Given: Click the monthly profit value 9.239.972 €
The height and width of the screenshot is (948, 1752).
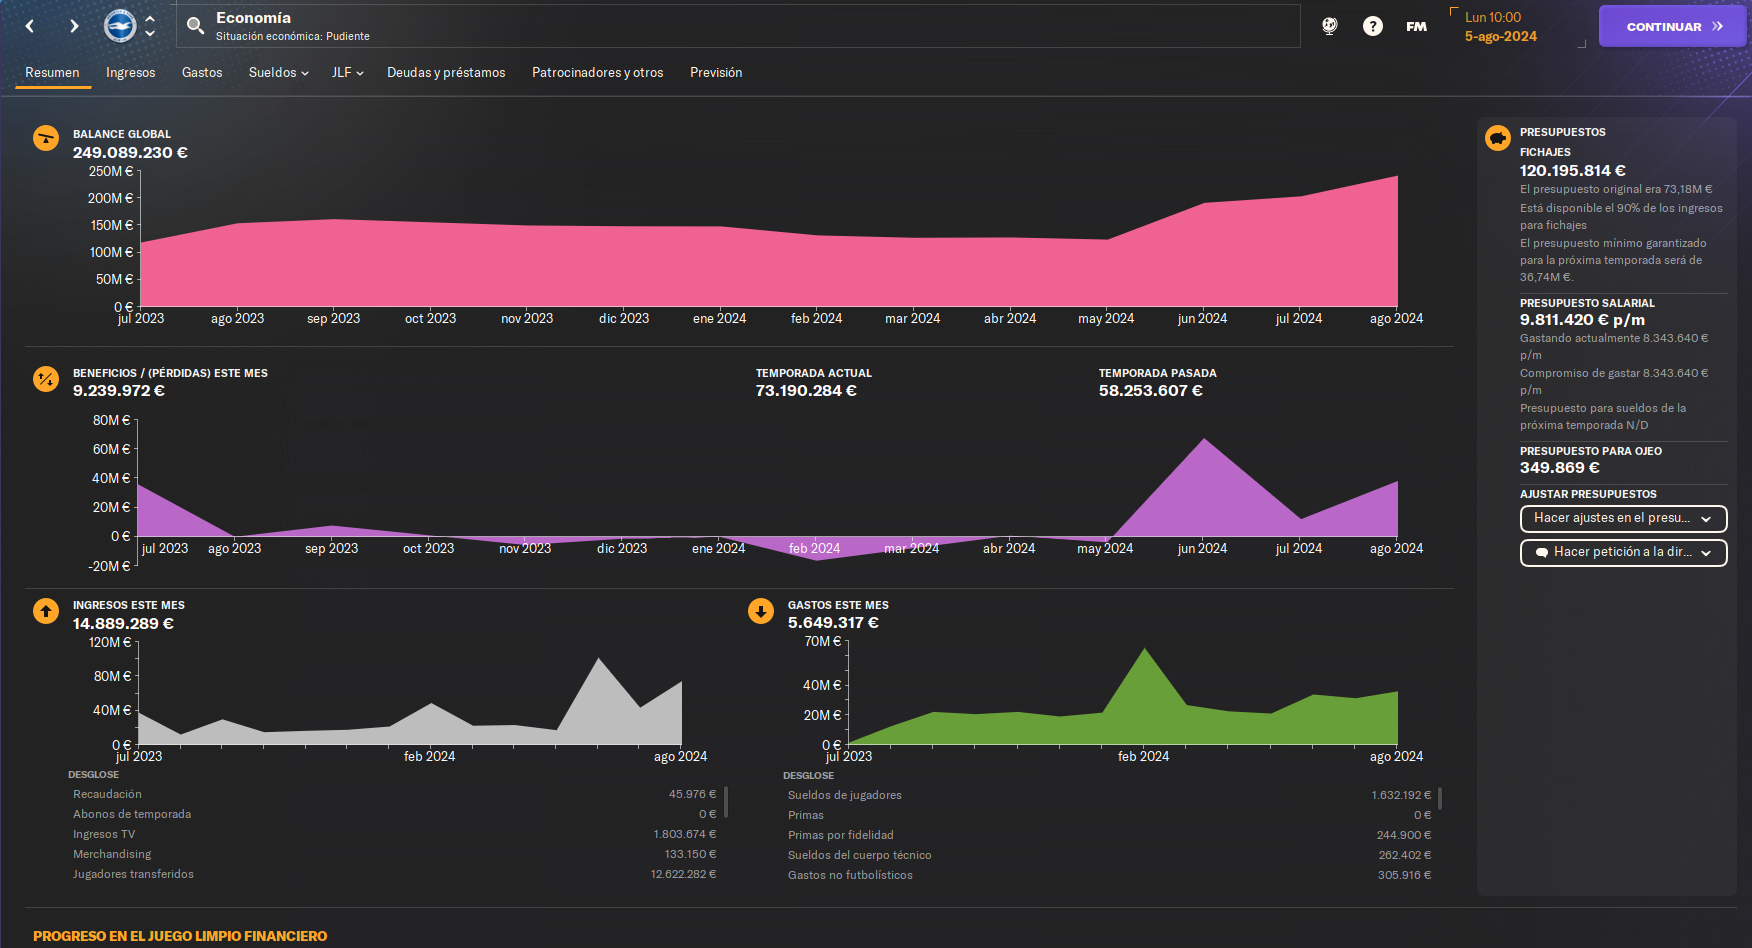Looking at the screenshot, I should click(118, 391).
